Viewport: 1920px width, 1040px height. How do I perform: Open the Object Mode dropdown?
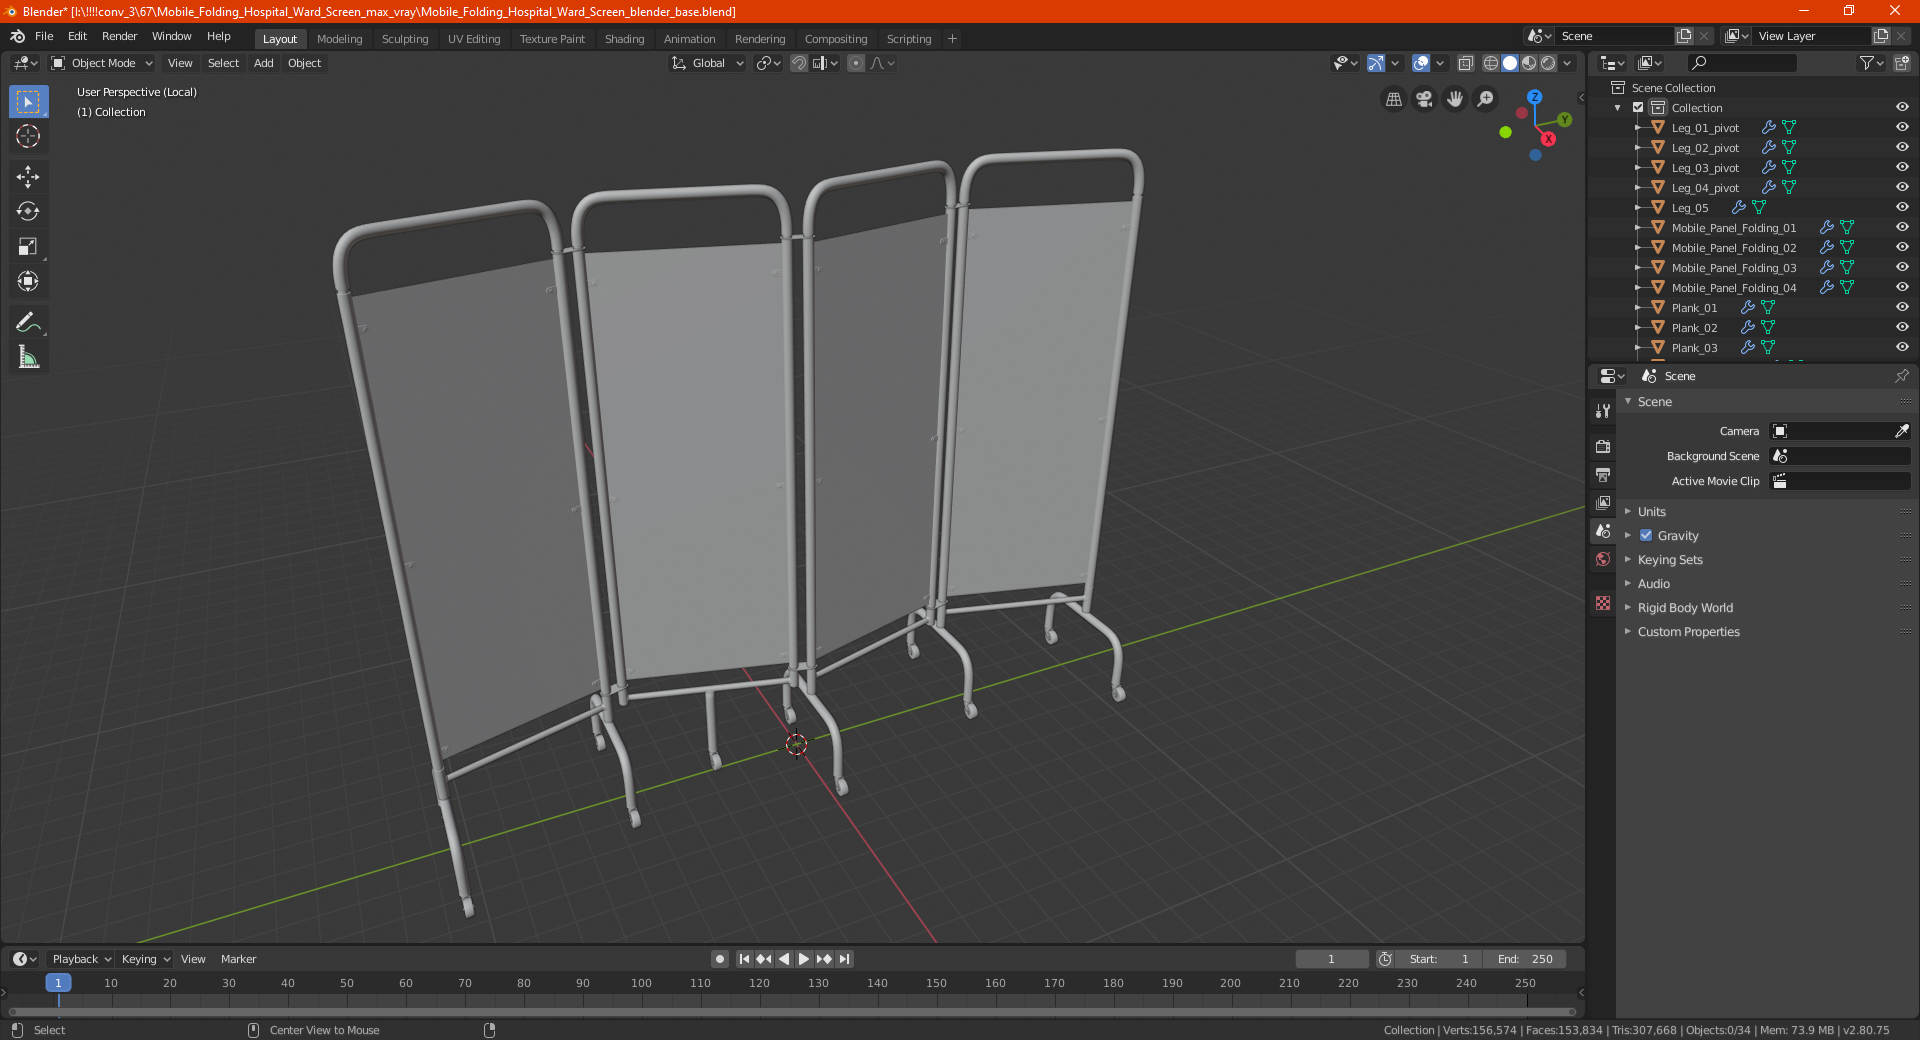click(102, 63)
